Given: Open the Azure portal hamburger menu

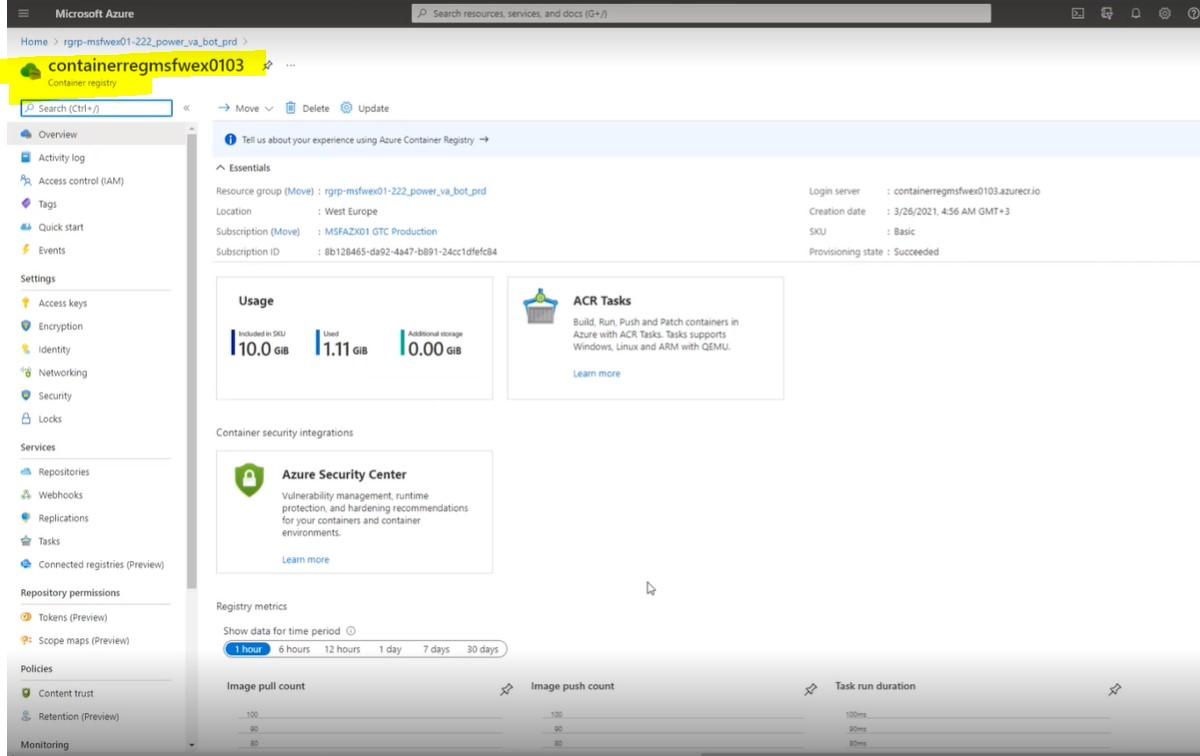Looking at the screenshot, I should point(23,14).
